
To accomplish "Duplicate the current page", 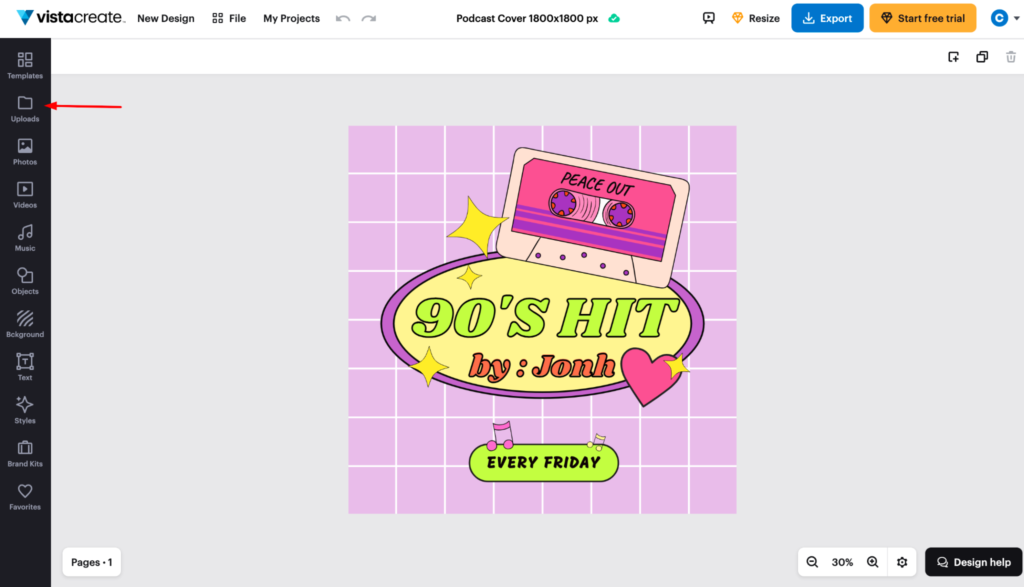I will (982, 57).
